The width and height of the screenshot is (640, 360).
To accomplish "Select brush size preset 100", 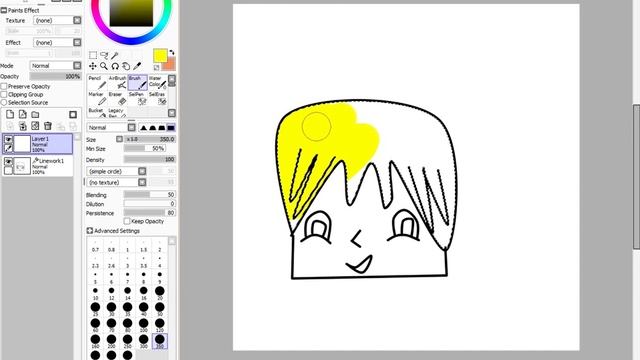I will coord(143,325).
